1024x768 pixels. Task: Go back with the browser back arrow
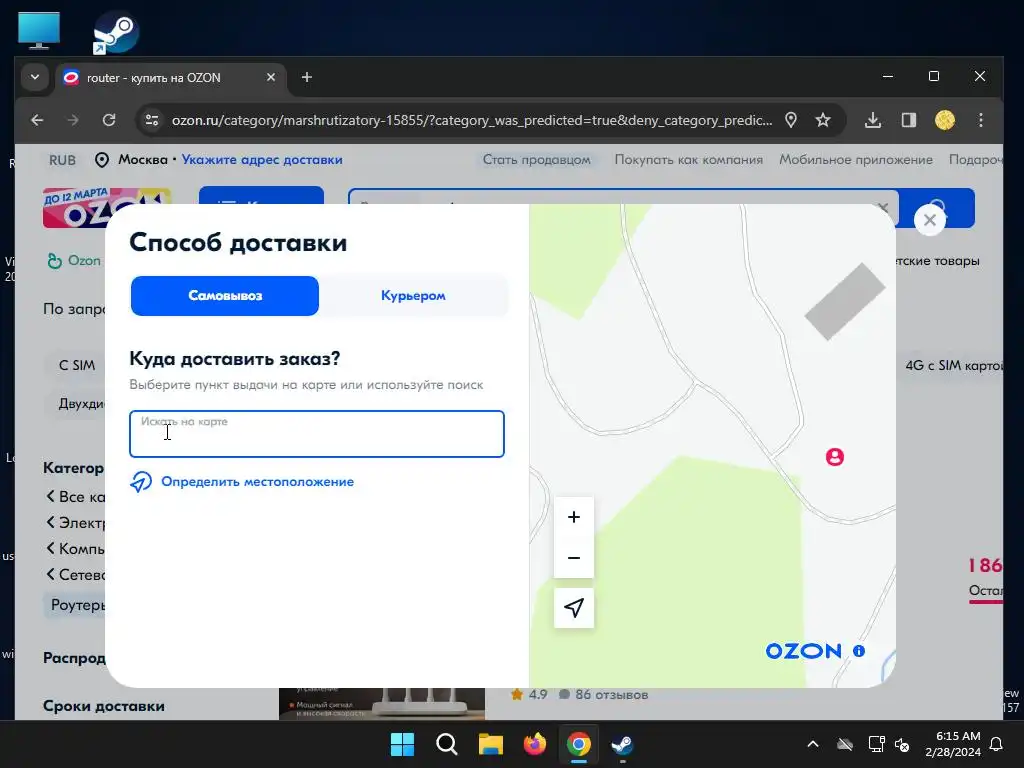37,120
